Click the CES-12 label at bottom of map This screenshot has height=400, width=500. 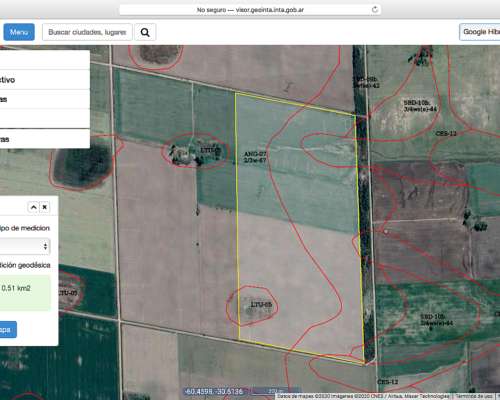pos(388,382)
